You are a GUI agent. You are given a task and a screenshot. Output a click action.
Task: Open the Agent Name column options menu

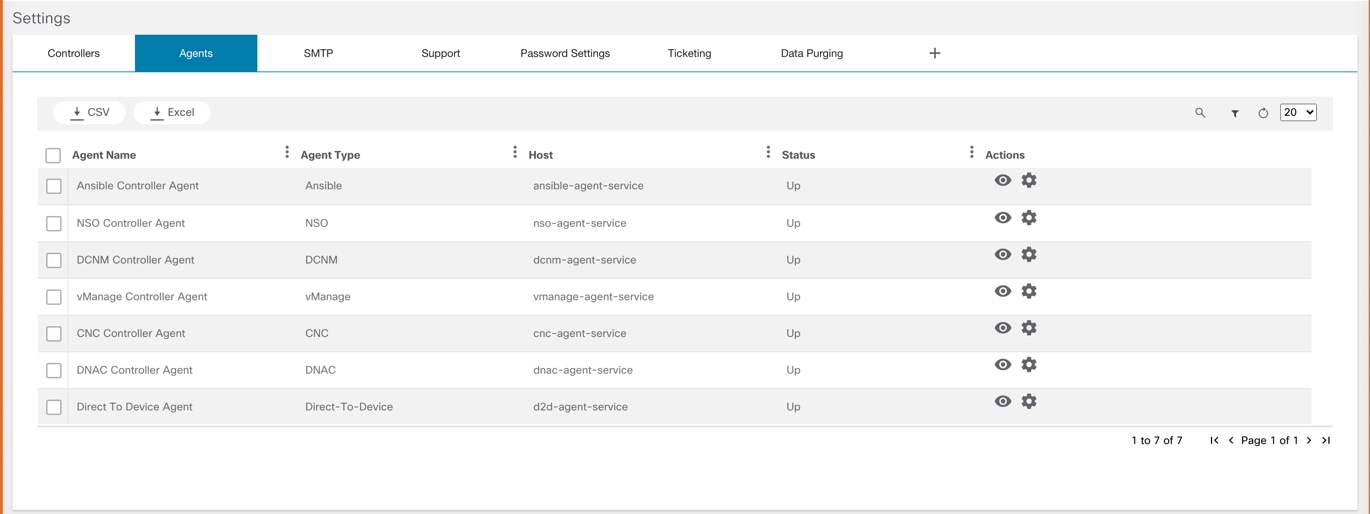pos(287,152)
